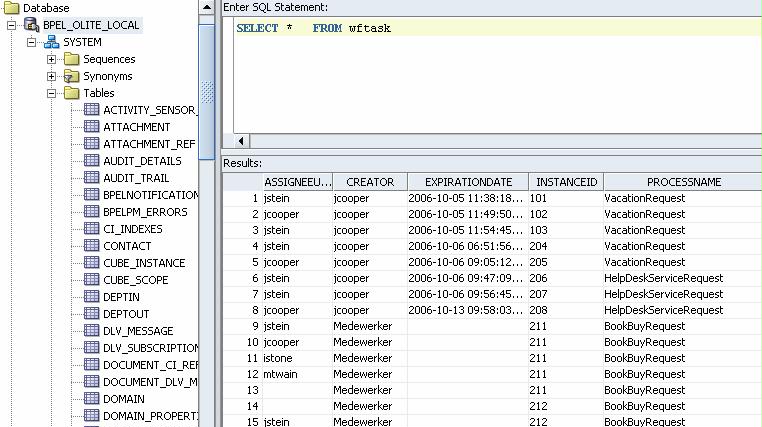The width and height of the screenshot is (762, 427).
Task: Click the BPEL_OLITE_LOCAL connection icon
Action: [x=32, y=25]
